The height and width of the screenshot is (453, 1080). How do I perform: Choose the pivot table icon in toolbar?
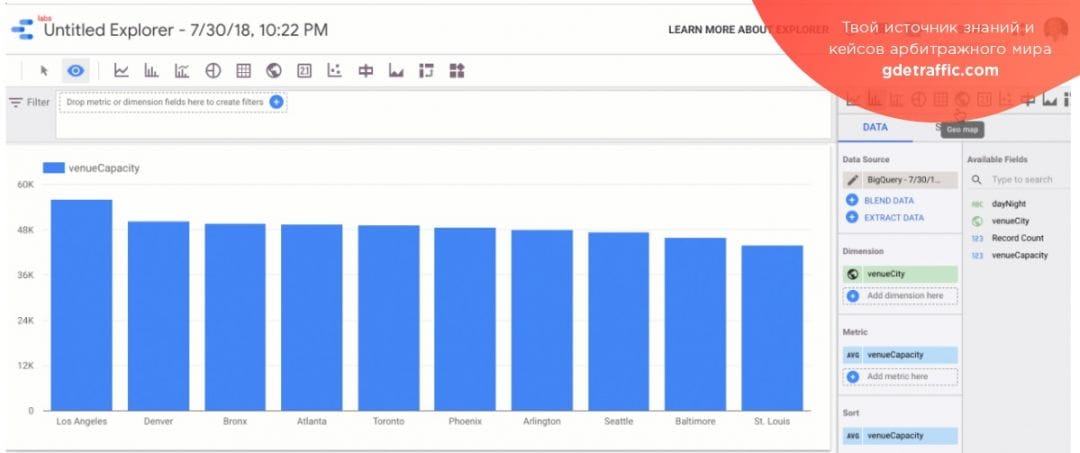pos(426,70)
